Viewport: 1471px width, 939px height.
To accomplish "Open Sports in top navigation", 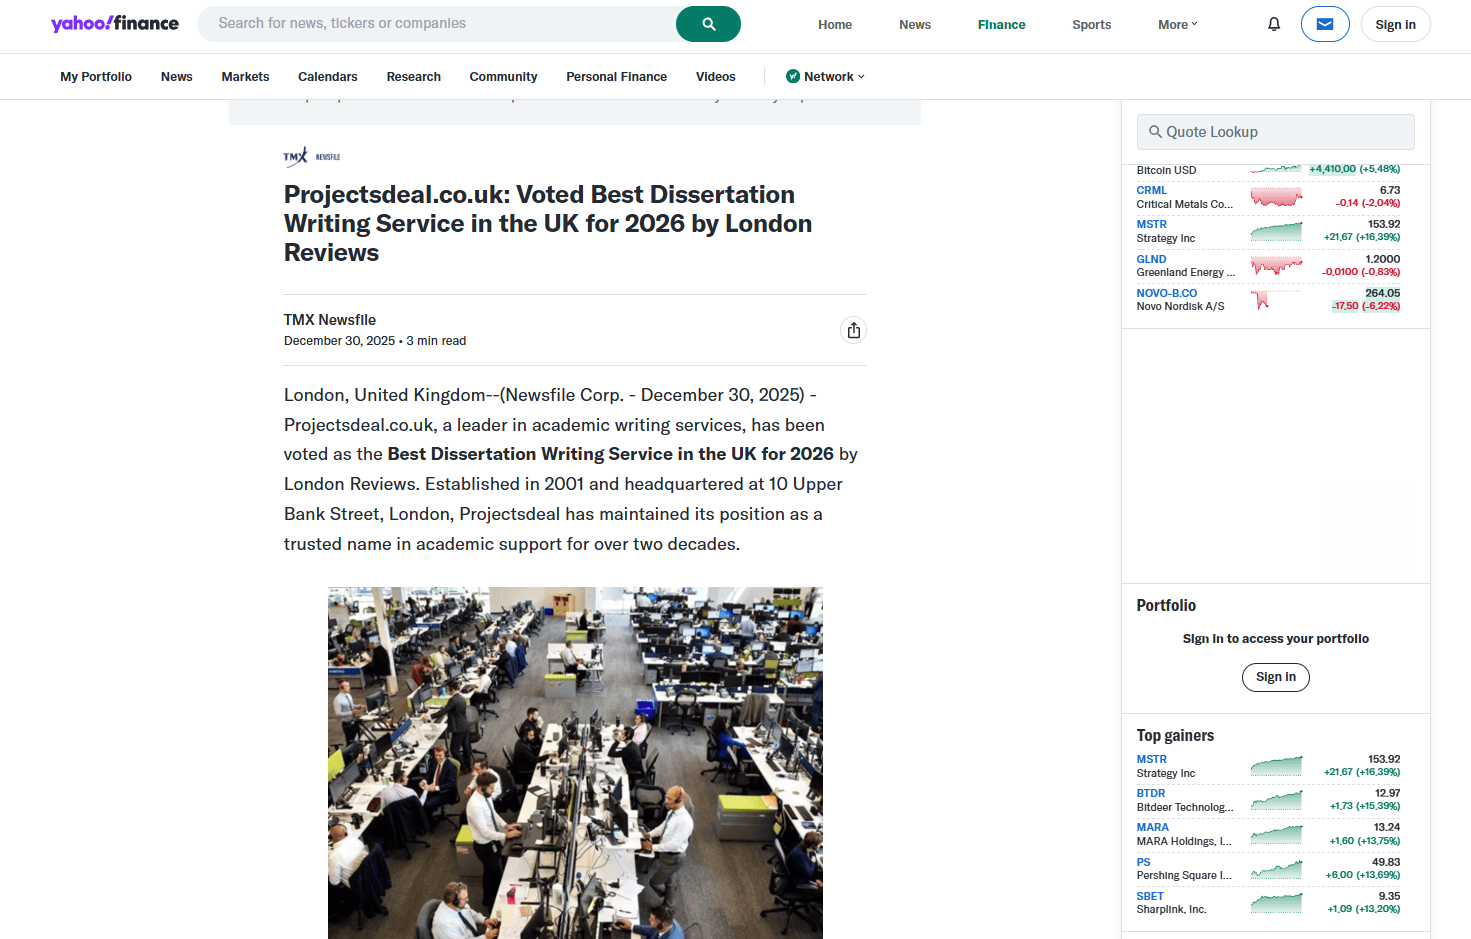I will click(1092, 24).
